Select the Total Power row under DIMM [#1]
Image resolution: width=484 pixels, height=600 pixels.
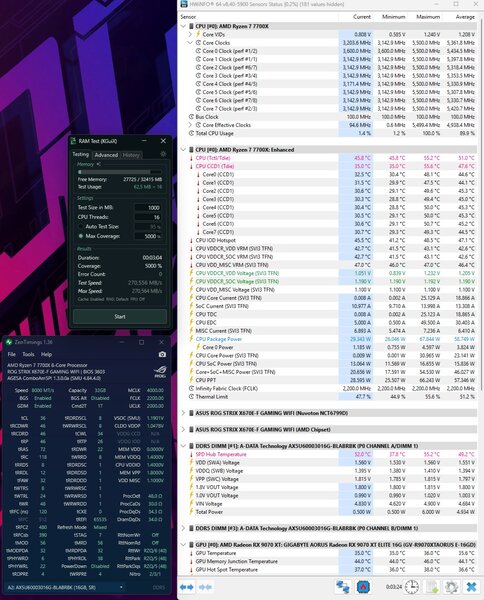pos(328,512)
